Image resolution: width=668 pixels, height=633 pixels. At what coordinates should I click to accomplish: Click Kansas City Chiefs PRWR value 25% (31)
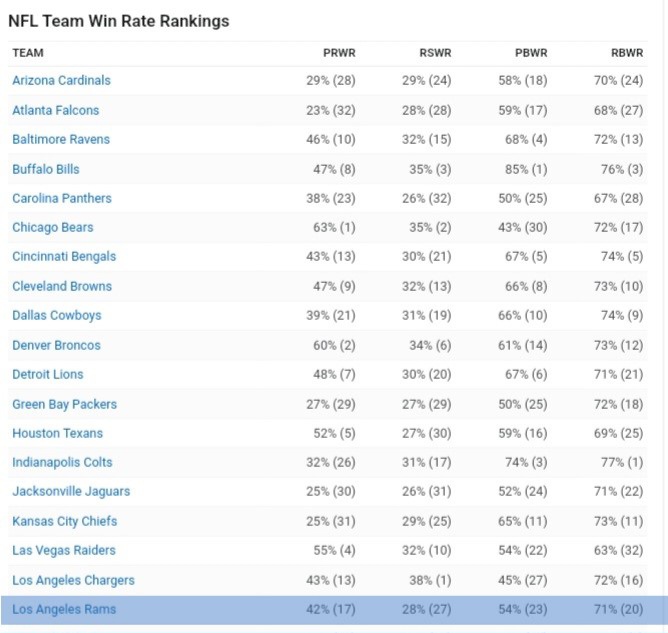tap(331, 521)
